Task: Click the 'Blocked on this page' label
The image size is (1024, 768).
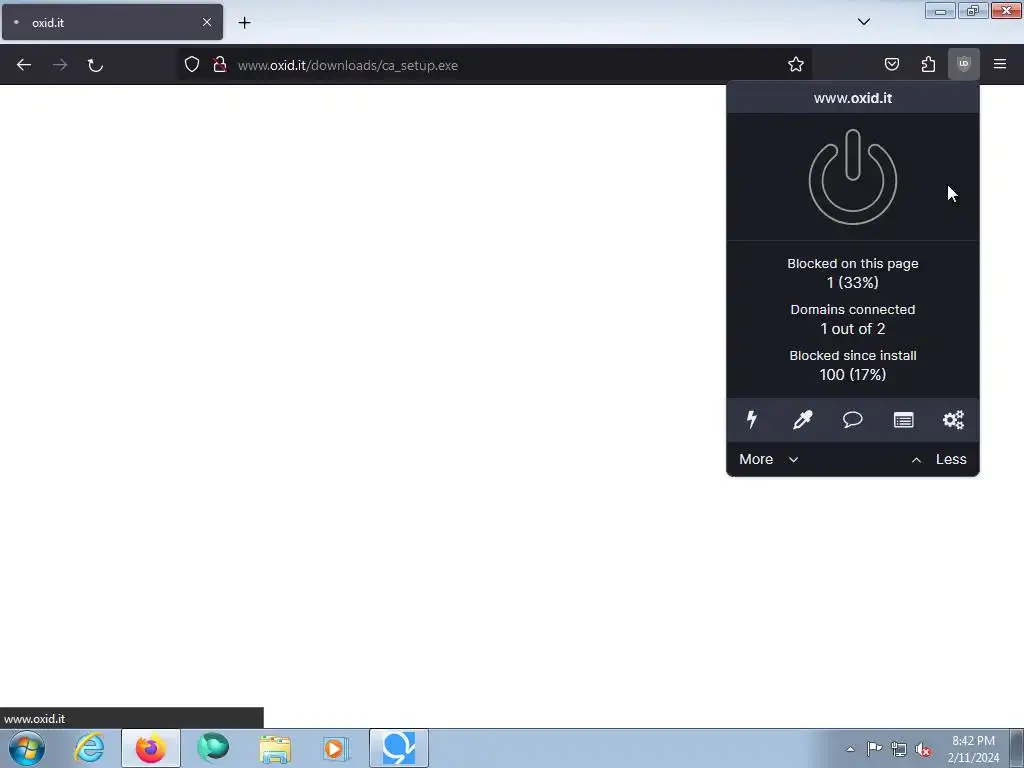Action: pyautogui.click(x=852, y=263)
